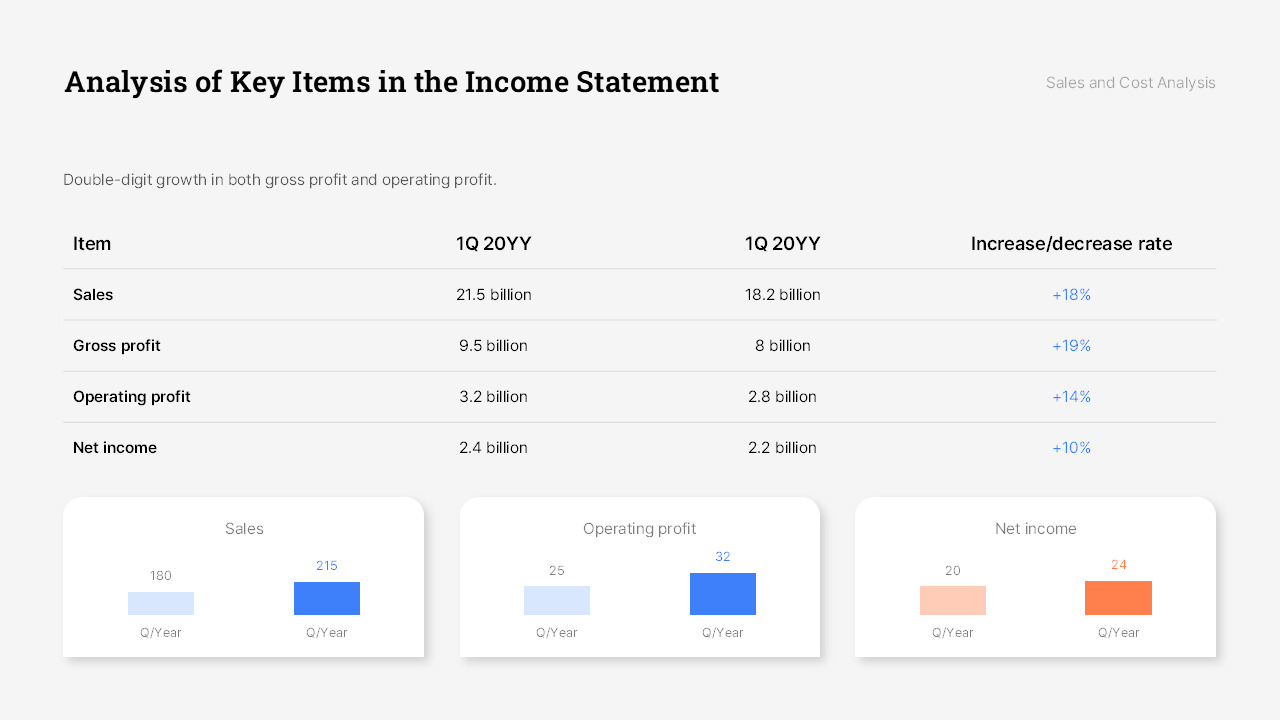Image resolution: width=1280 pixels, height=720 pixels.
Task: Click the '+18%' sales growth rate
Action: (x=1071, y=294)
